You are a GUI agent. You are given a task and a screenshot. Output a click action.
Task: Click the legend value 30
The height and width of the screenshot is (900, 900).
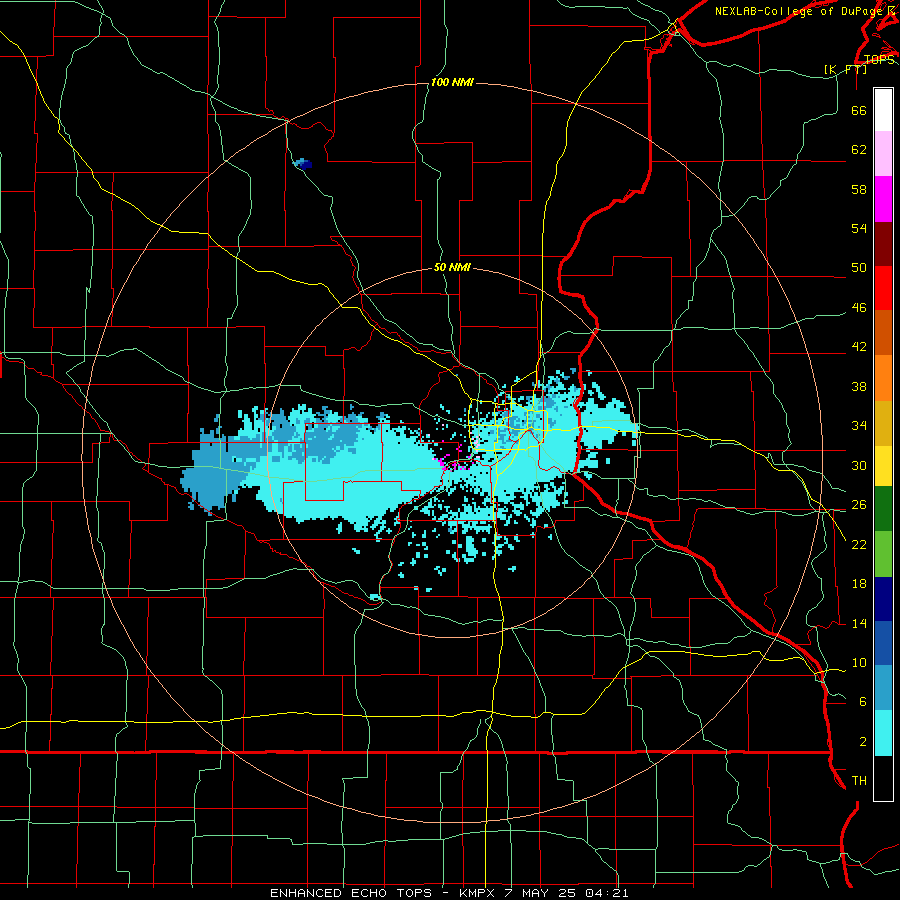[x=859, y=465]
